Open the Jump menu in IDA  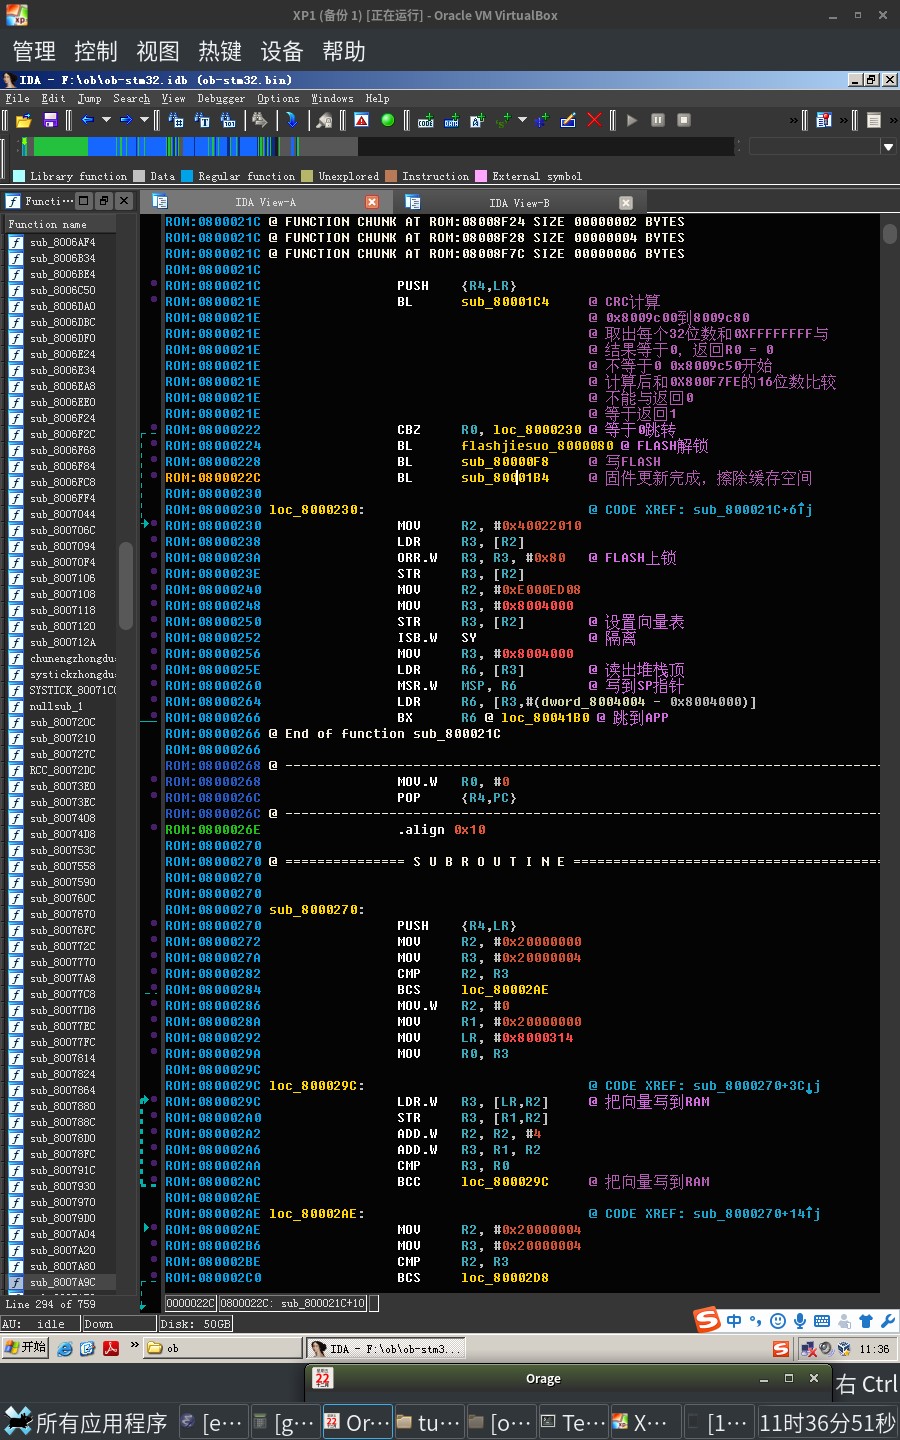tap(89, 99)
